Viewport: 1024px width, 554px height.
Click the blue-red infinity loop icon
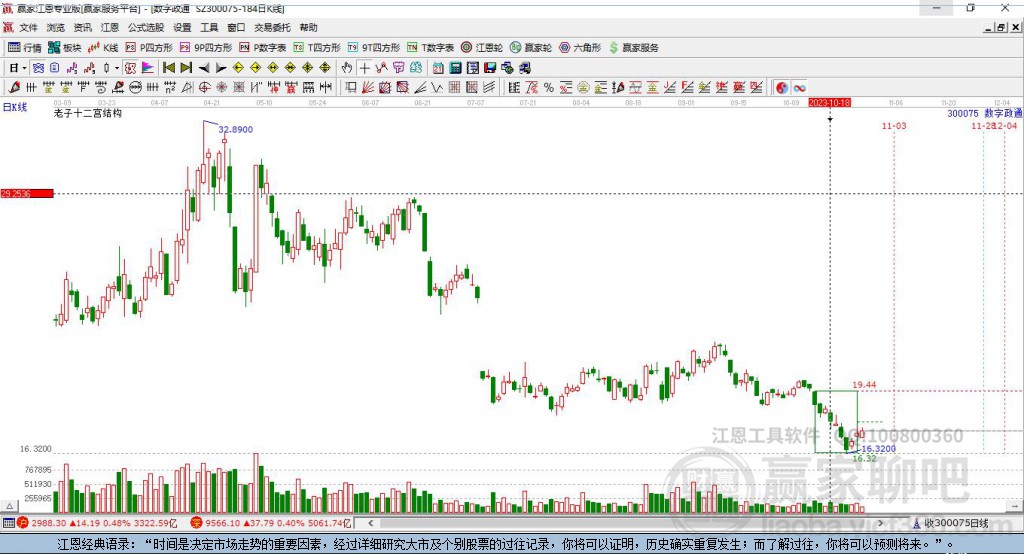point(799,88)
